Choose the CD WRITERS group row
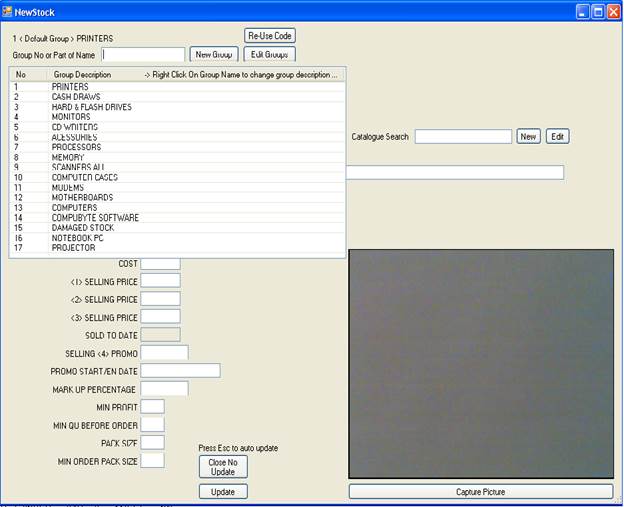 tap(177, 127)
